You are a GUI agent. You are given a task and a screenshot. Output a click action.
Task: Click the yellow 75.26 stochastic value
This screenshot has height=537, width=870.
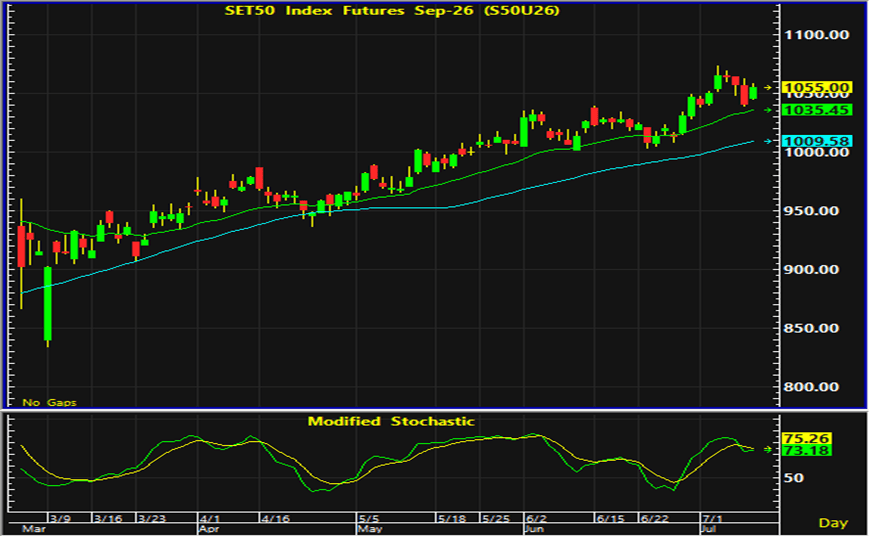click(806, 438)
